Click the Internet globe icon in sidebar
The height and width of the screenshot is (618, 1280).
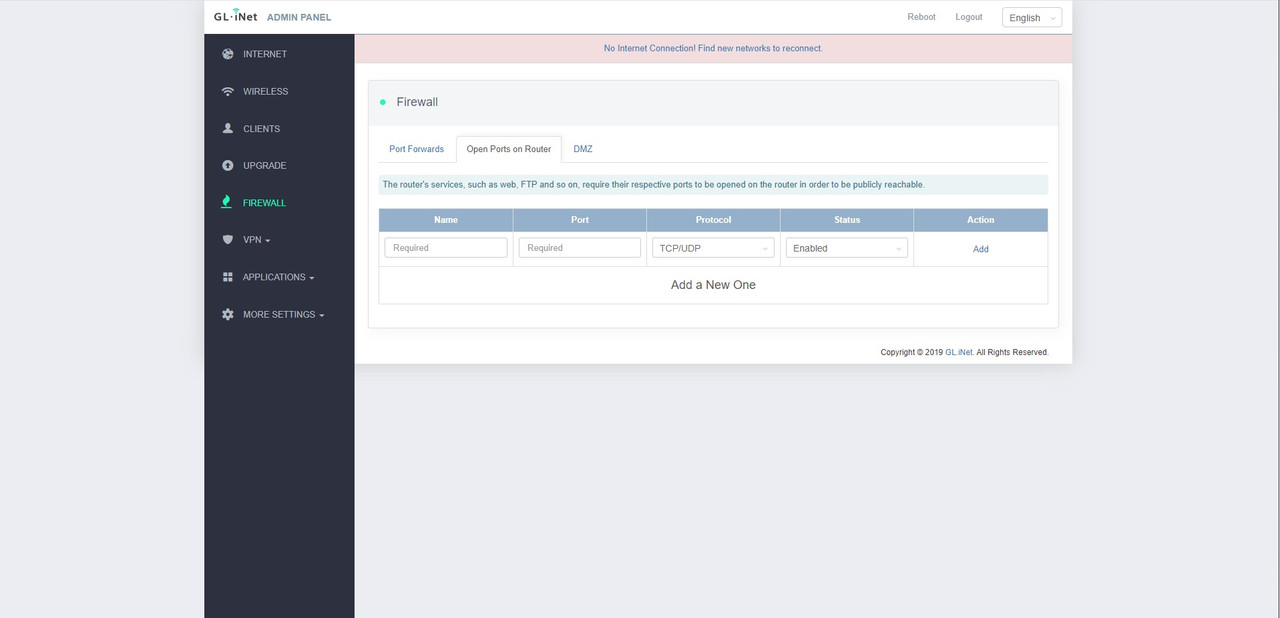click(x=228, y=54)
